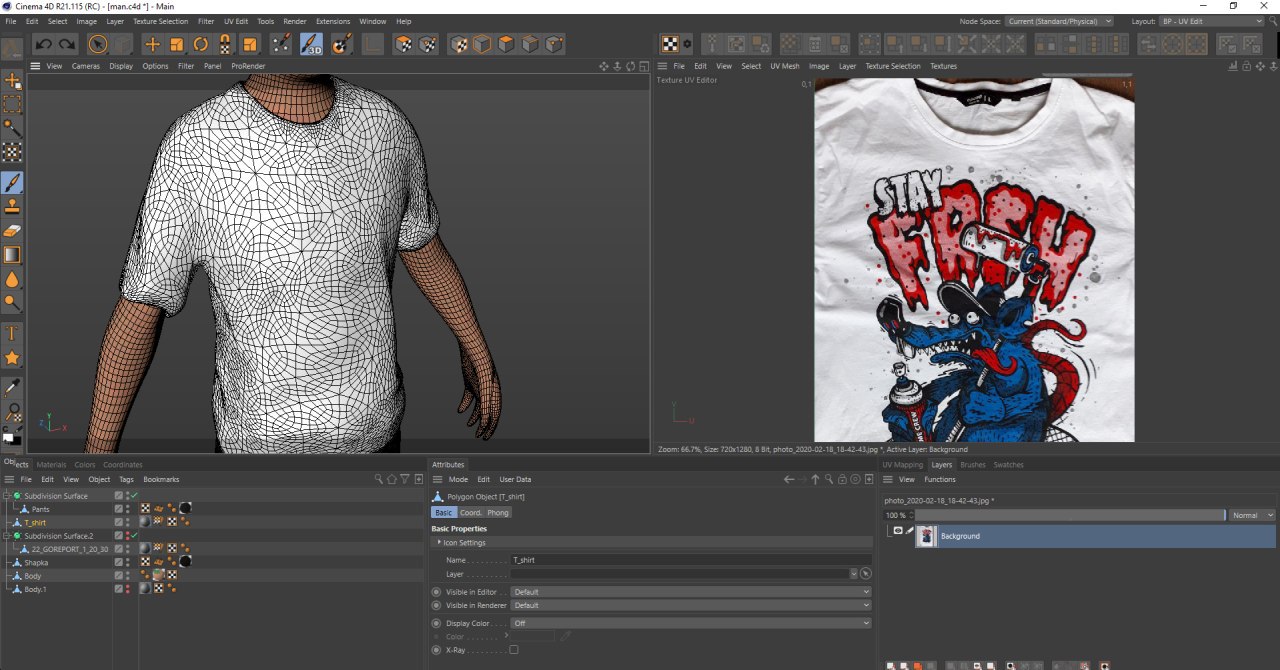Open the Visible in Editor dropdown
This screenshot has width=1280, height=670.
coord(691,592)
